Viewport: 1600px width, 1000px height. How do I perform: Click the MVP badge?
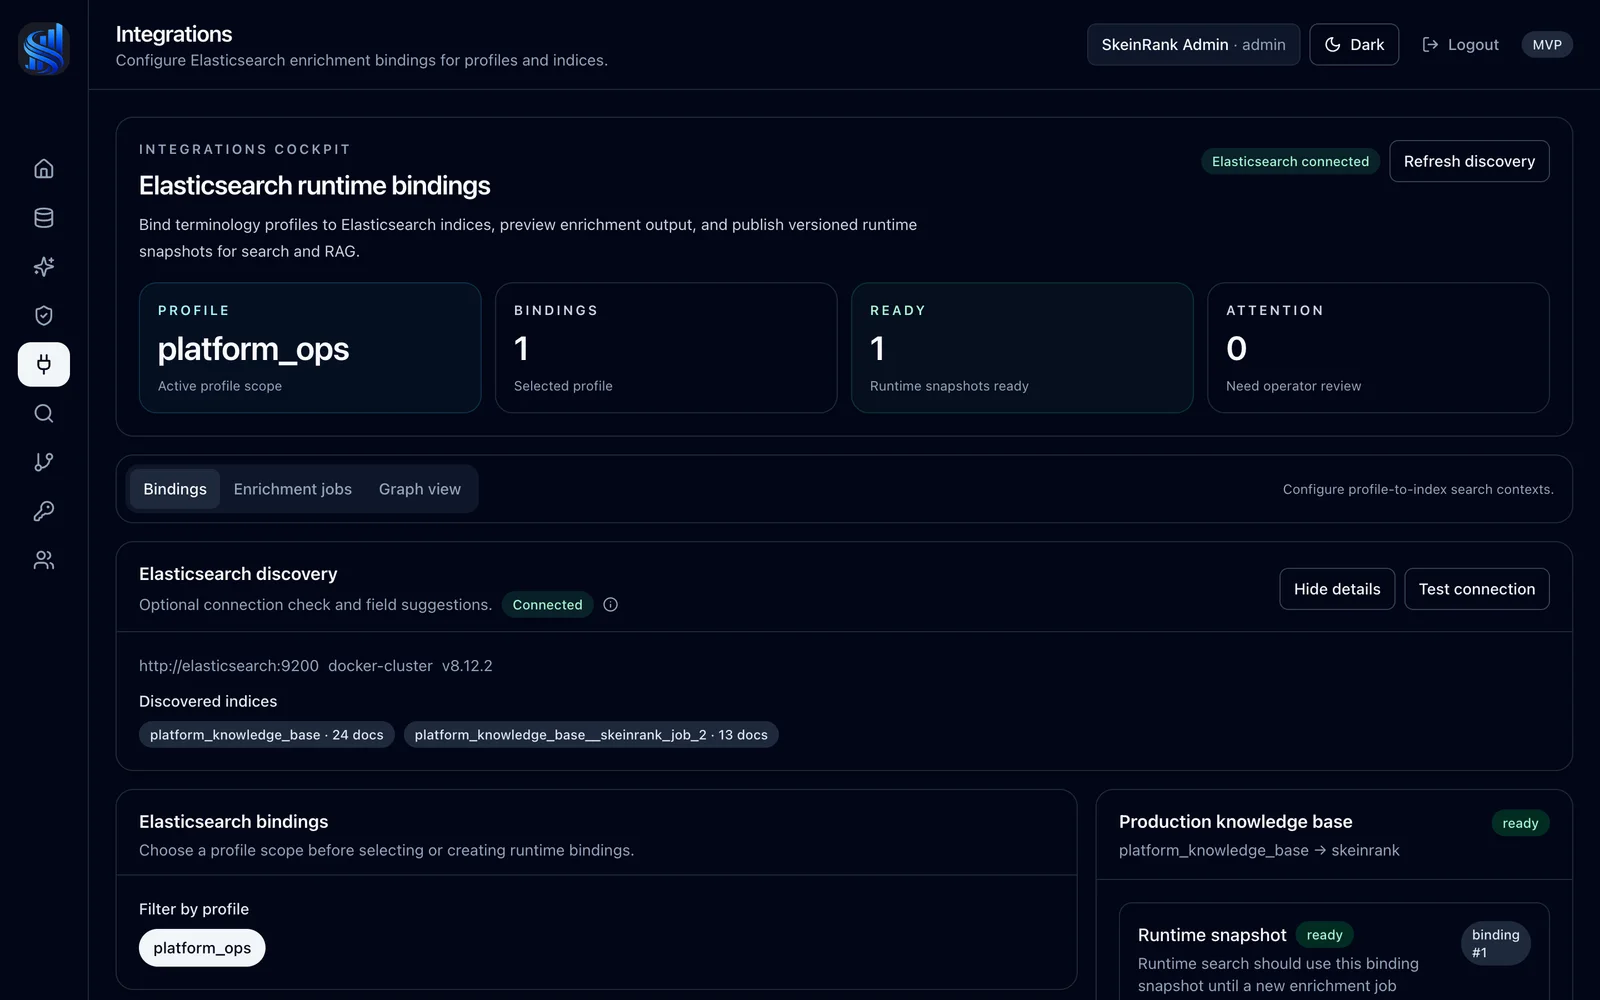1547,45
